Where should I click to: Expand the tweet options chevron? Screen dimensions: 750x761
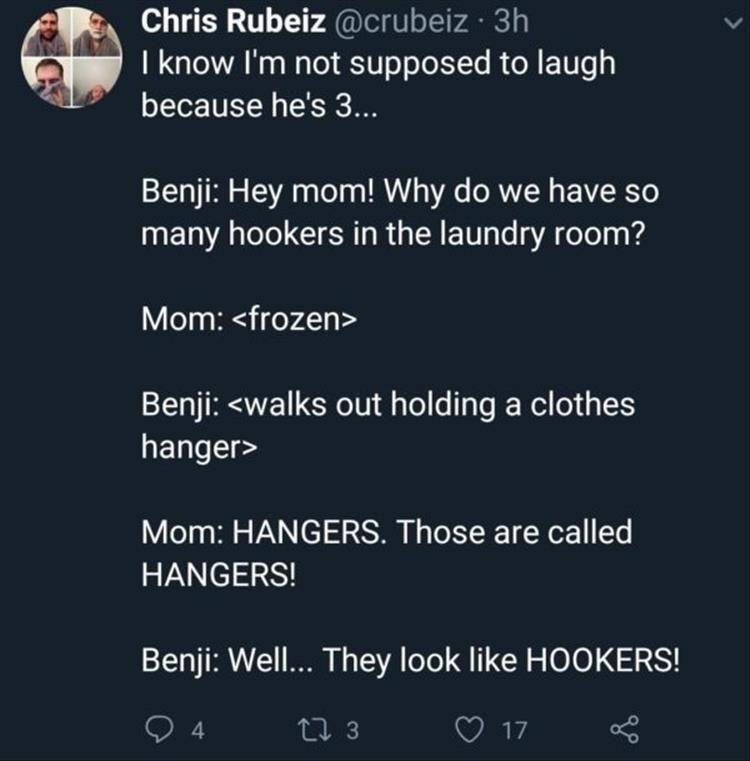(727, 32)
